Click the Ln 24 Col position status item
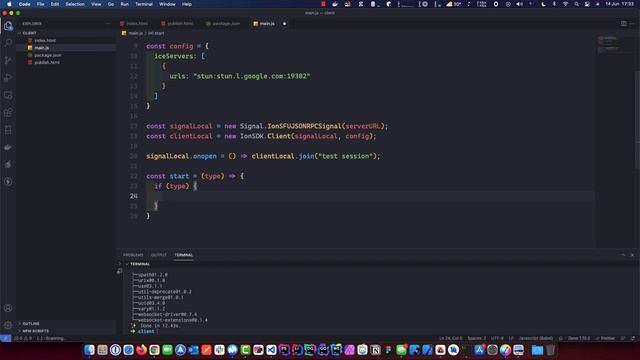The height and width of the screenshot is (360, 640). [451, 338]
